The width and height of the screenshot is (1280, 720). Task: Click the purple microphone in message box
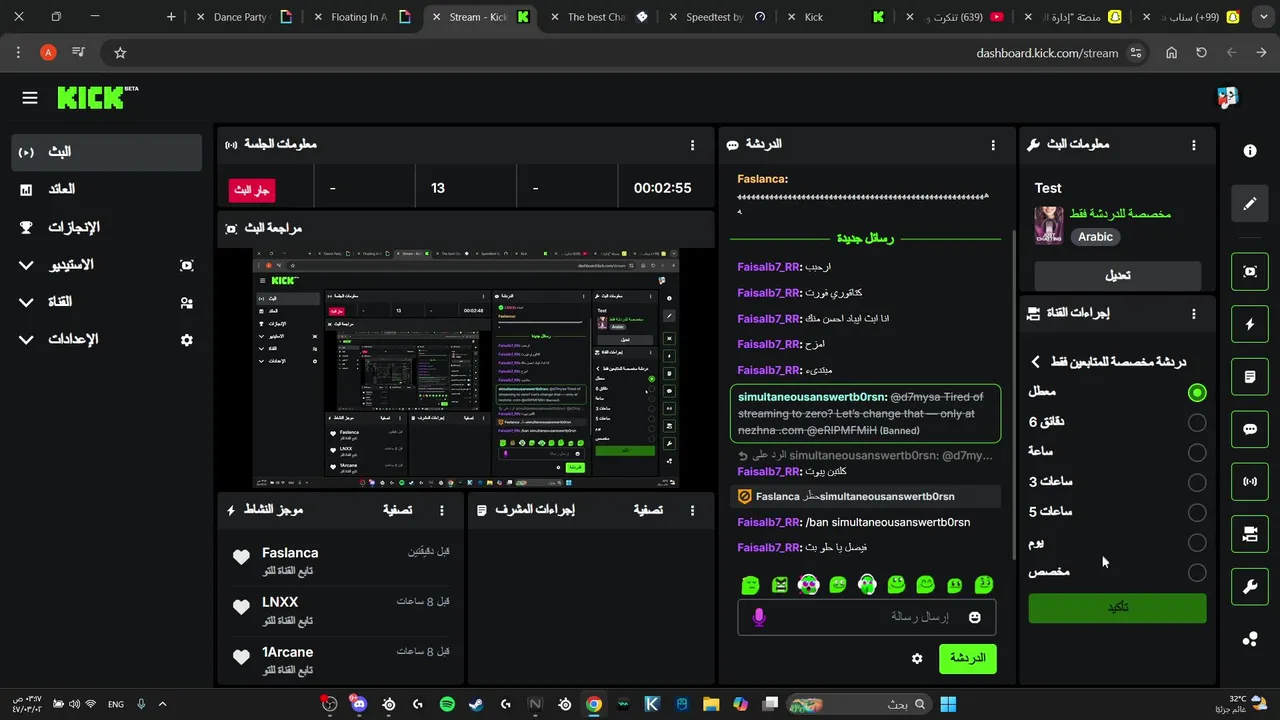click(x=759, y=617)
